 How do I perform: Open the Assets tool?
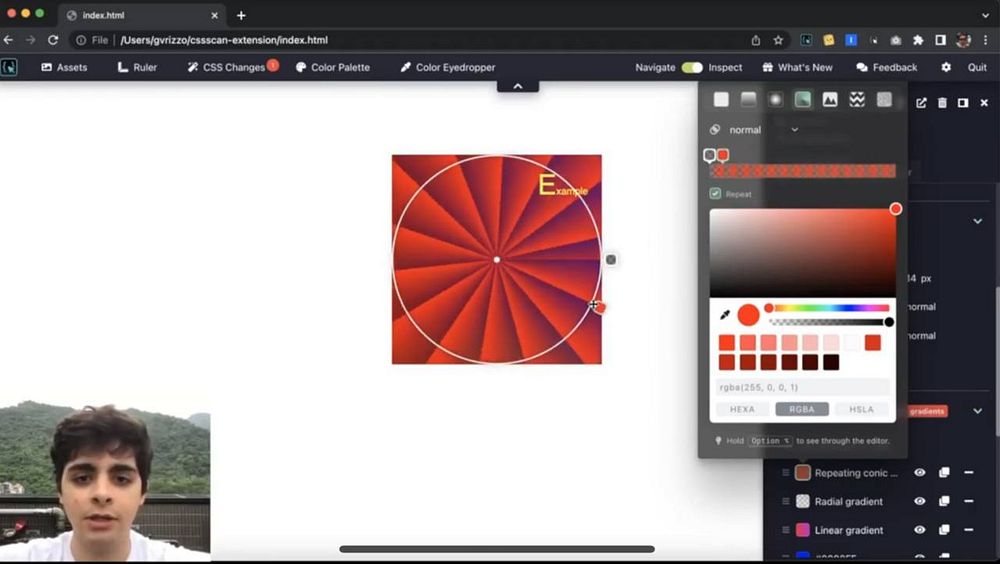point(64,67)
